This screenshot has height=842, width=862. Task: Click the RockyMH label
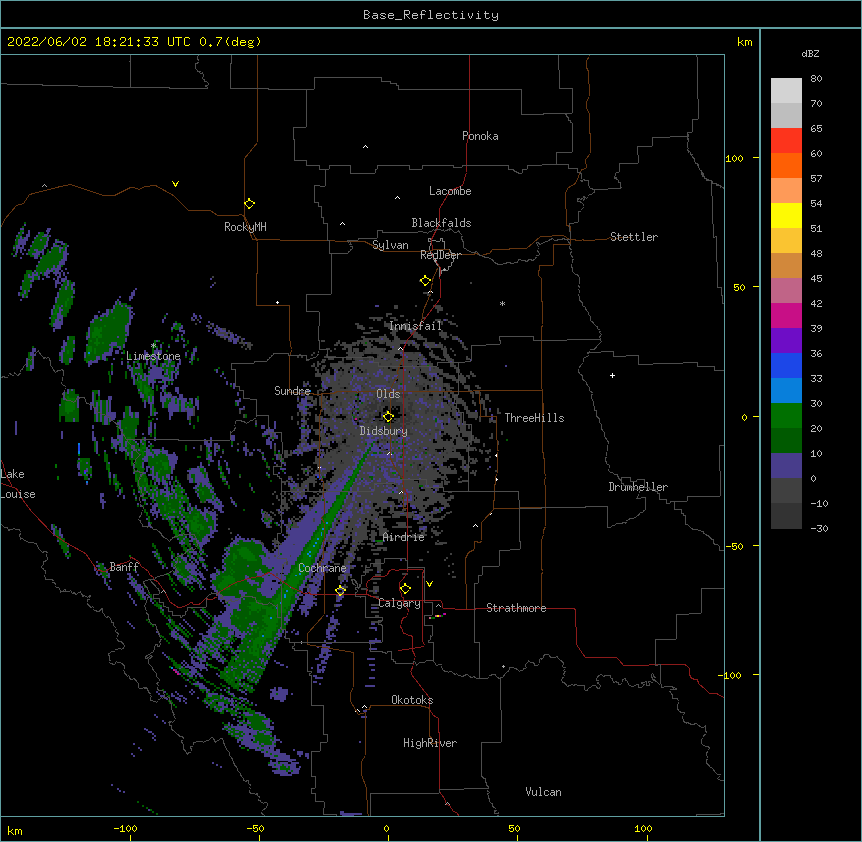click(245, 227)
